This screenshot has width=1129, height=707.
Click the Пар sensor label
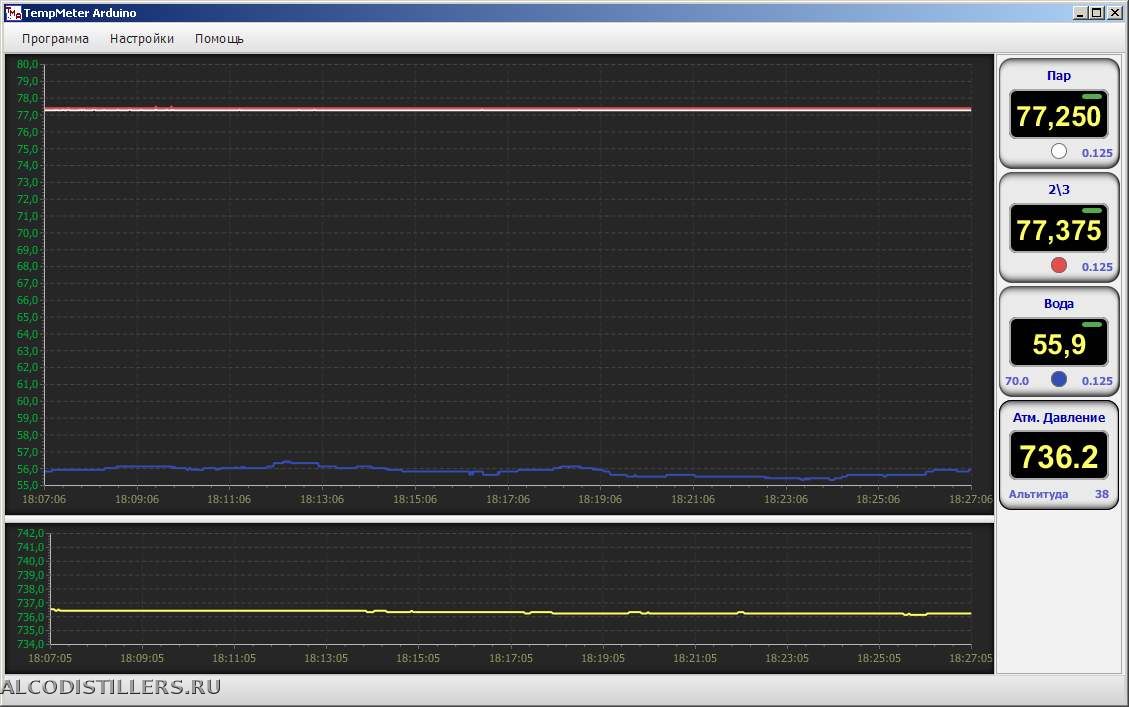pyautogui.click(x=1058, y=76)
